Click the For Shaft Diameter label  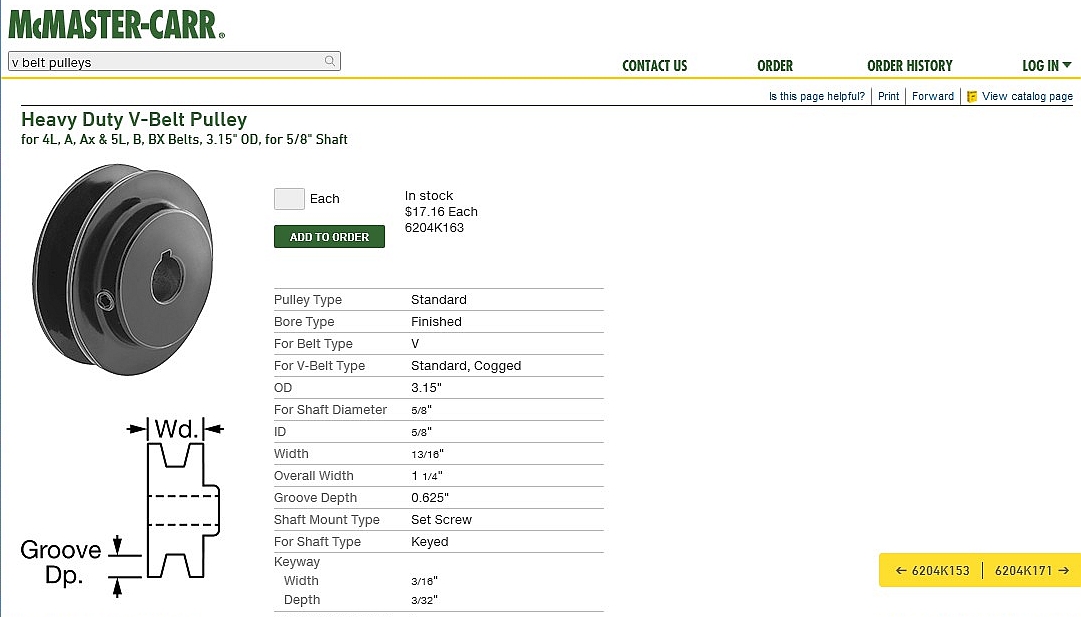point(330,410)
